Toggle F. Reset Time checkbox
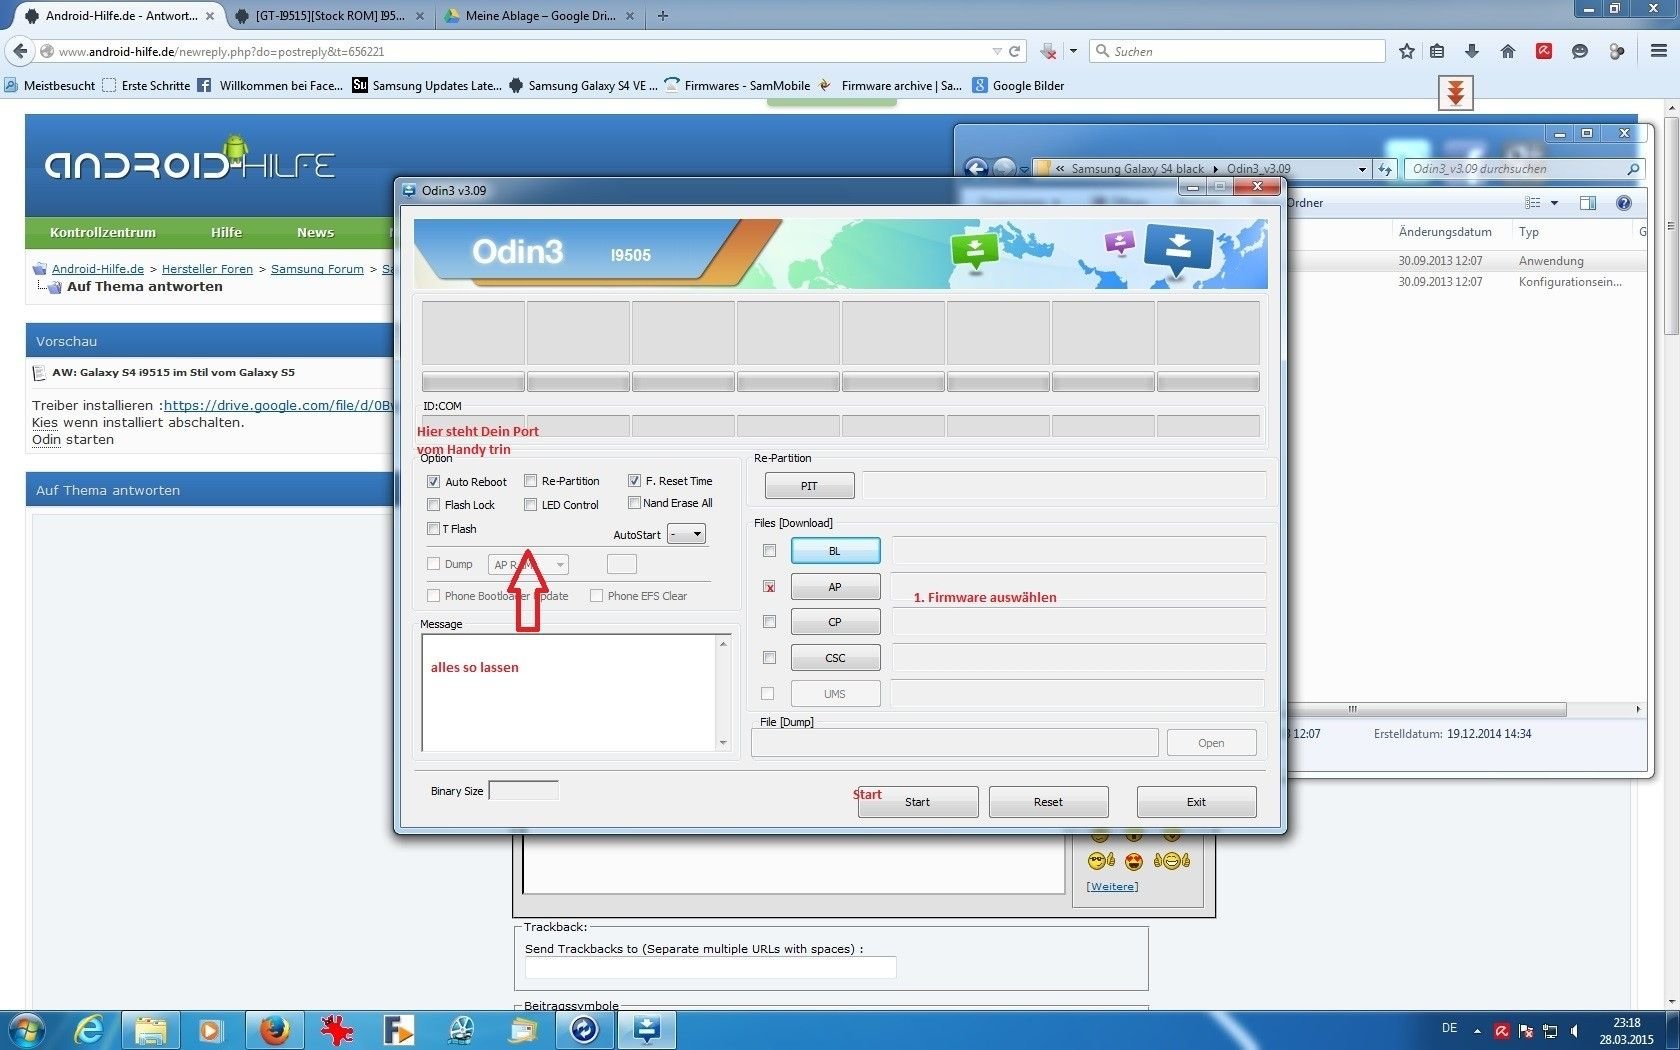The image size is (1680, 1050). [634, 481]
